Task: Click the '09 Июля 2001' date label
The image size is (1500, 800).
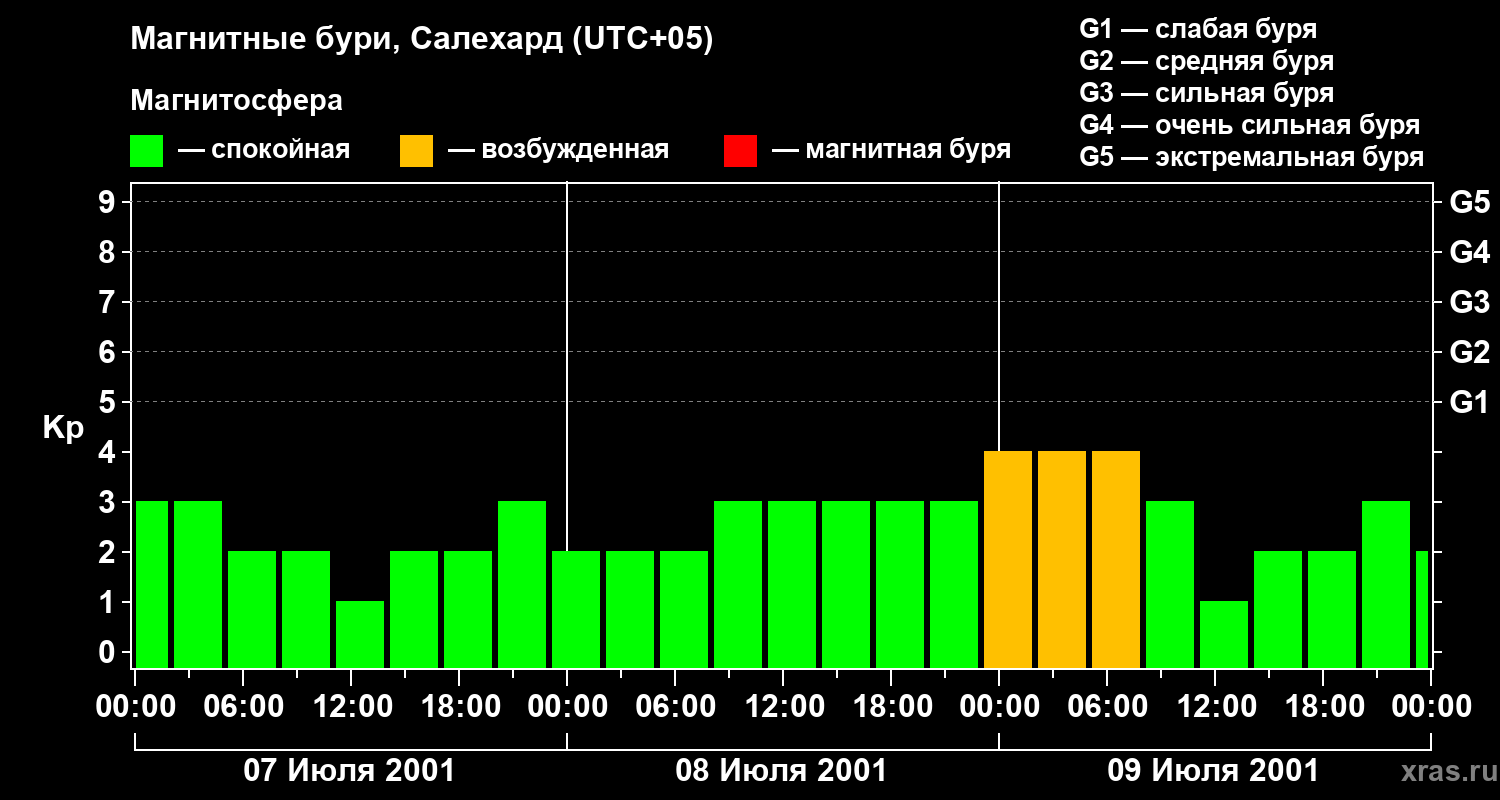Action: [1213, 771]
